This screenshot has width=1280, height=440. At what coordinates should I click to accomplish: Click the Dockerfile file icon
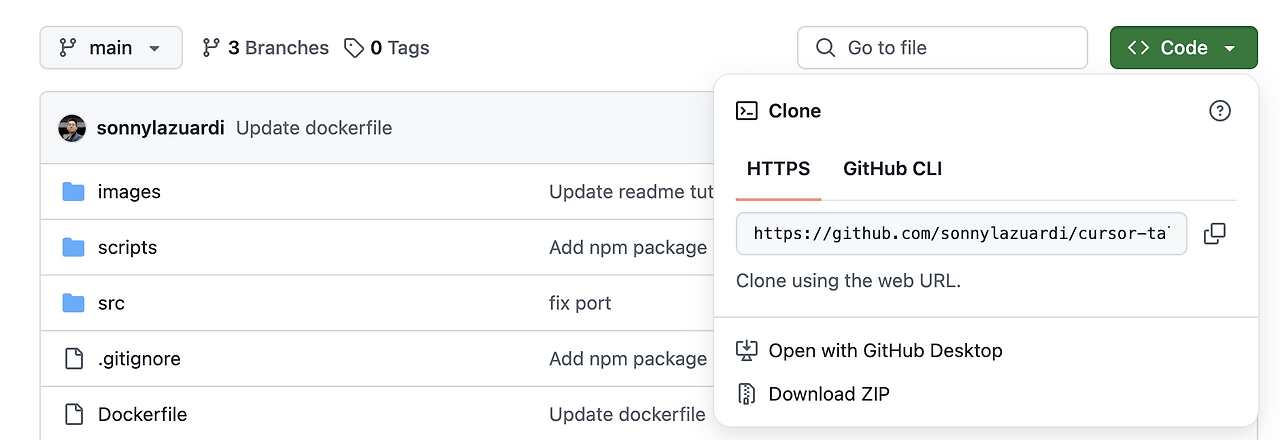click(73, 414)
